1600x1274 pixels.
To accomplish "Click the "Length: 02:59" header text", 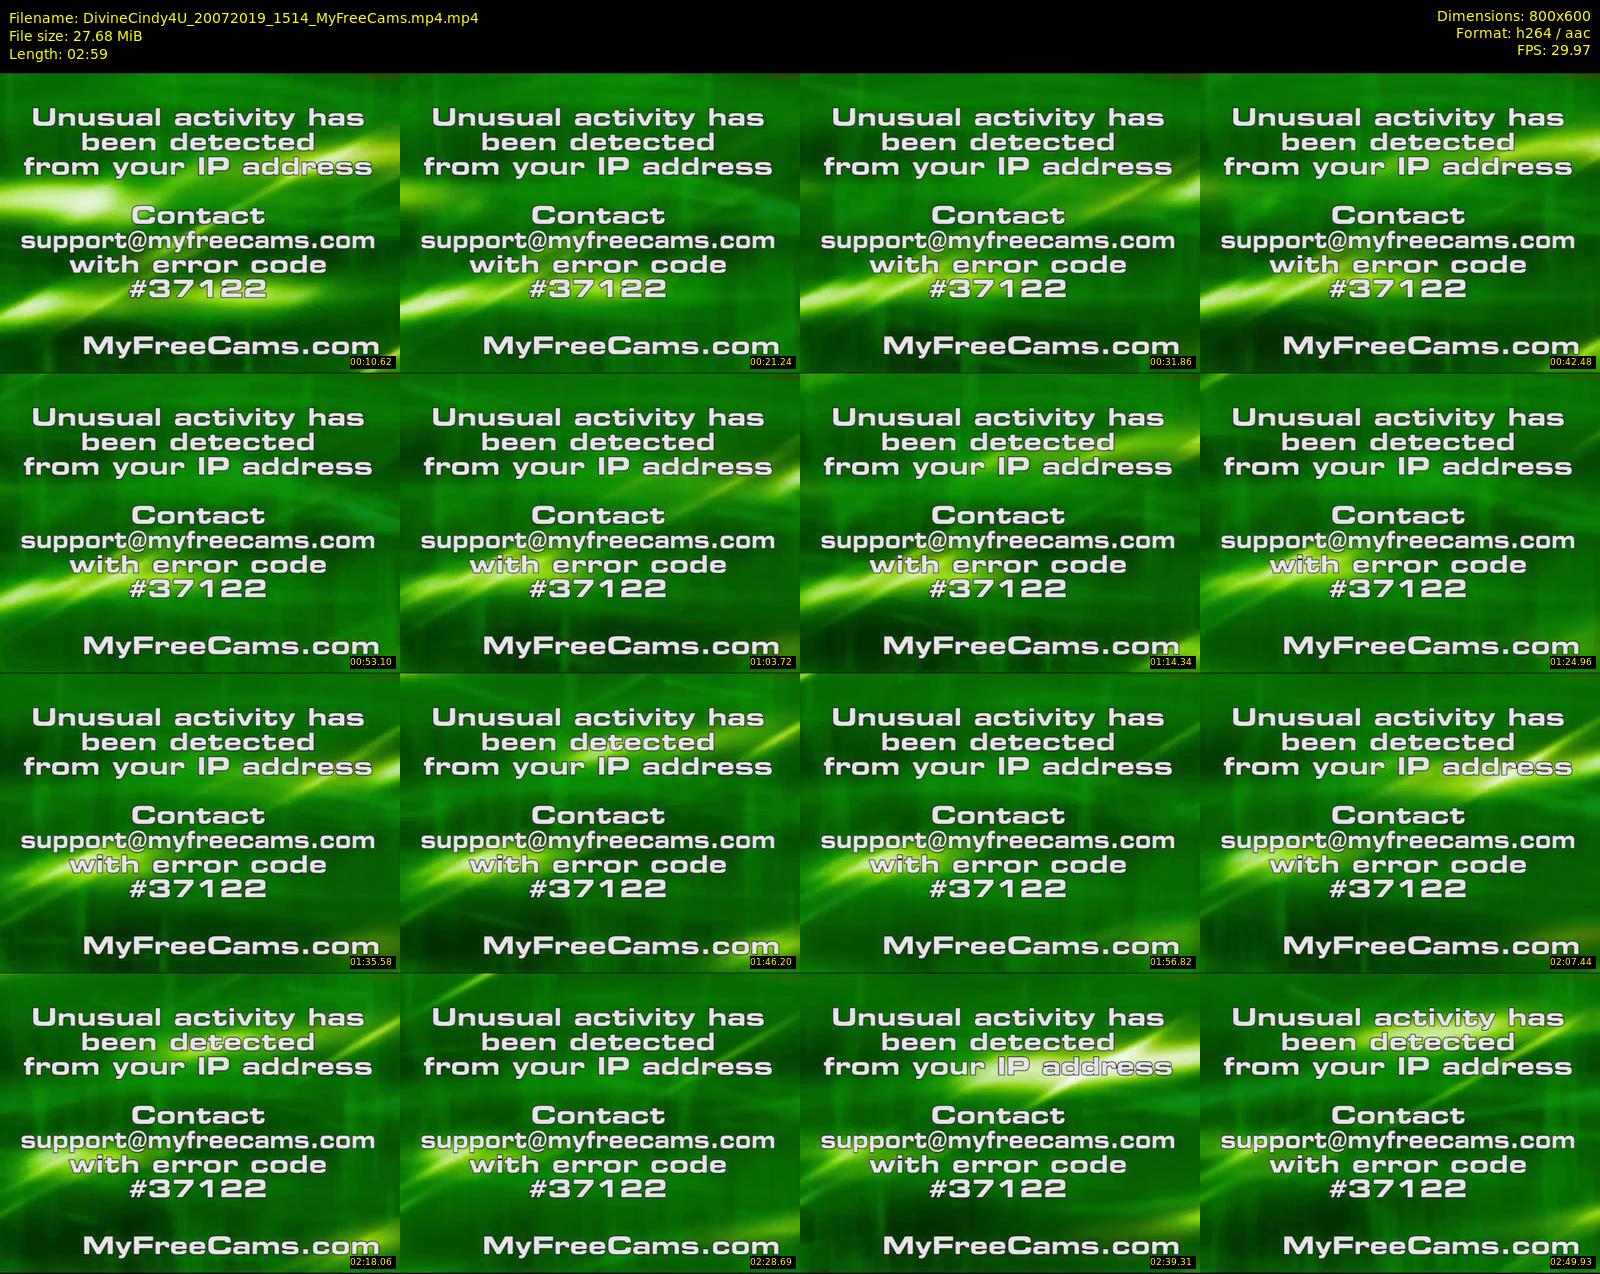I will point(58,54).
